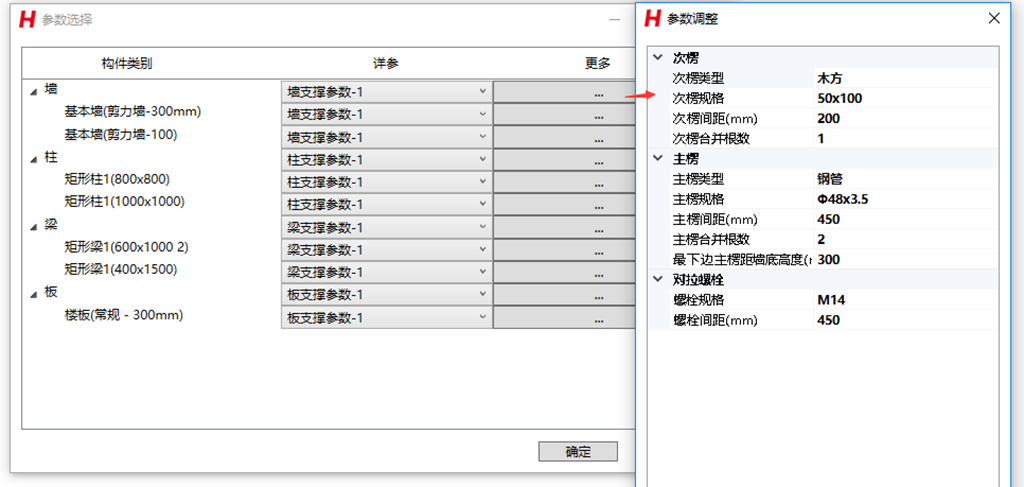Click more button for 矩形柱1(1000x1000)
1024x487 pixels.
pyautogui.click(x=564, y=205)
